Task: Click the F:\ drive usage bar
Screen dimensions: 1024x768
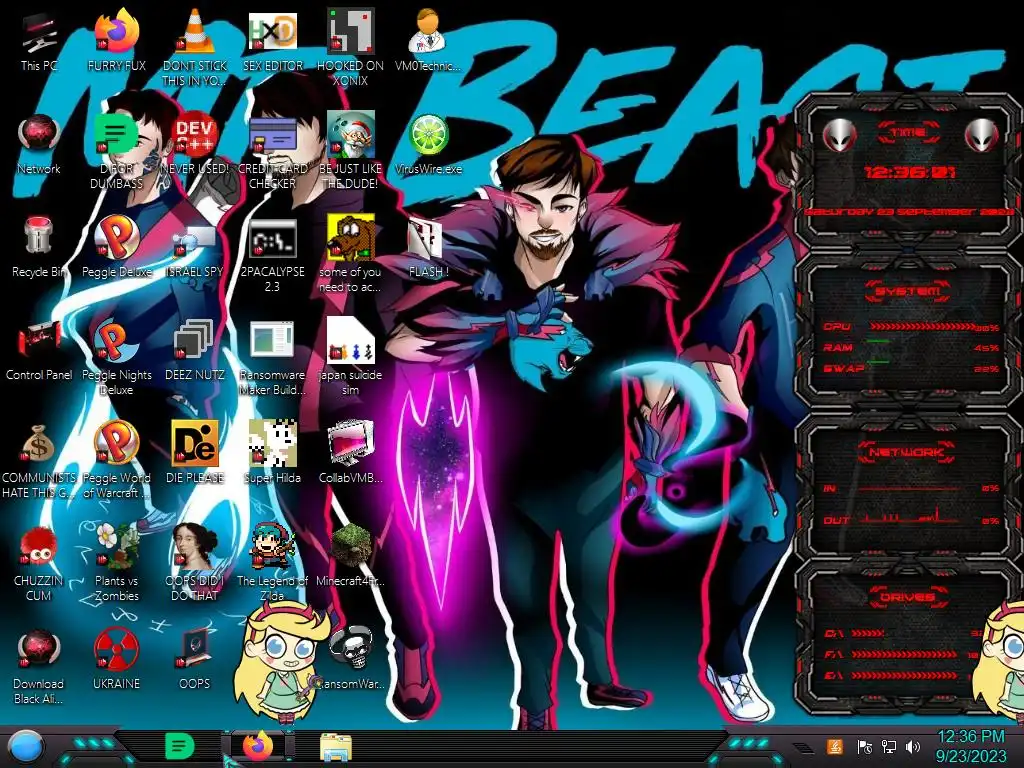Action: click(x=904, y=654)
